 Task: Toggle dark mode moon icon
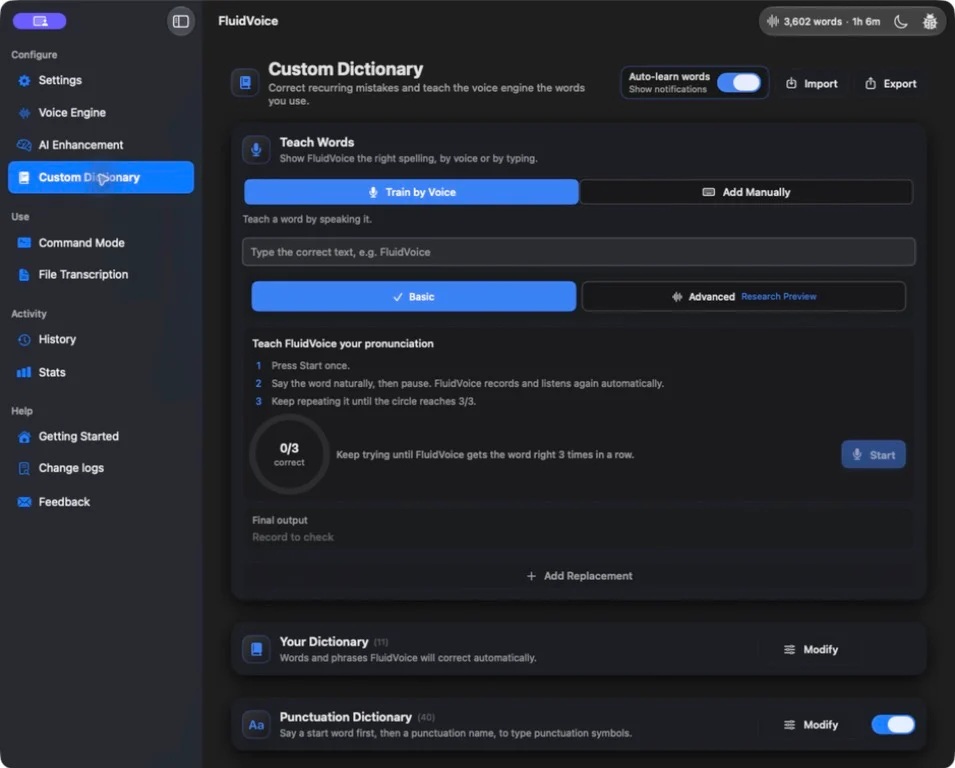coord(901,22)
